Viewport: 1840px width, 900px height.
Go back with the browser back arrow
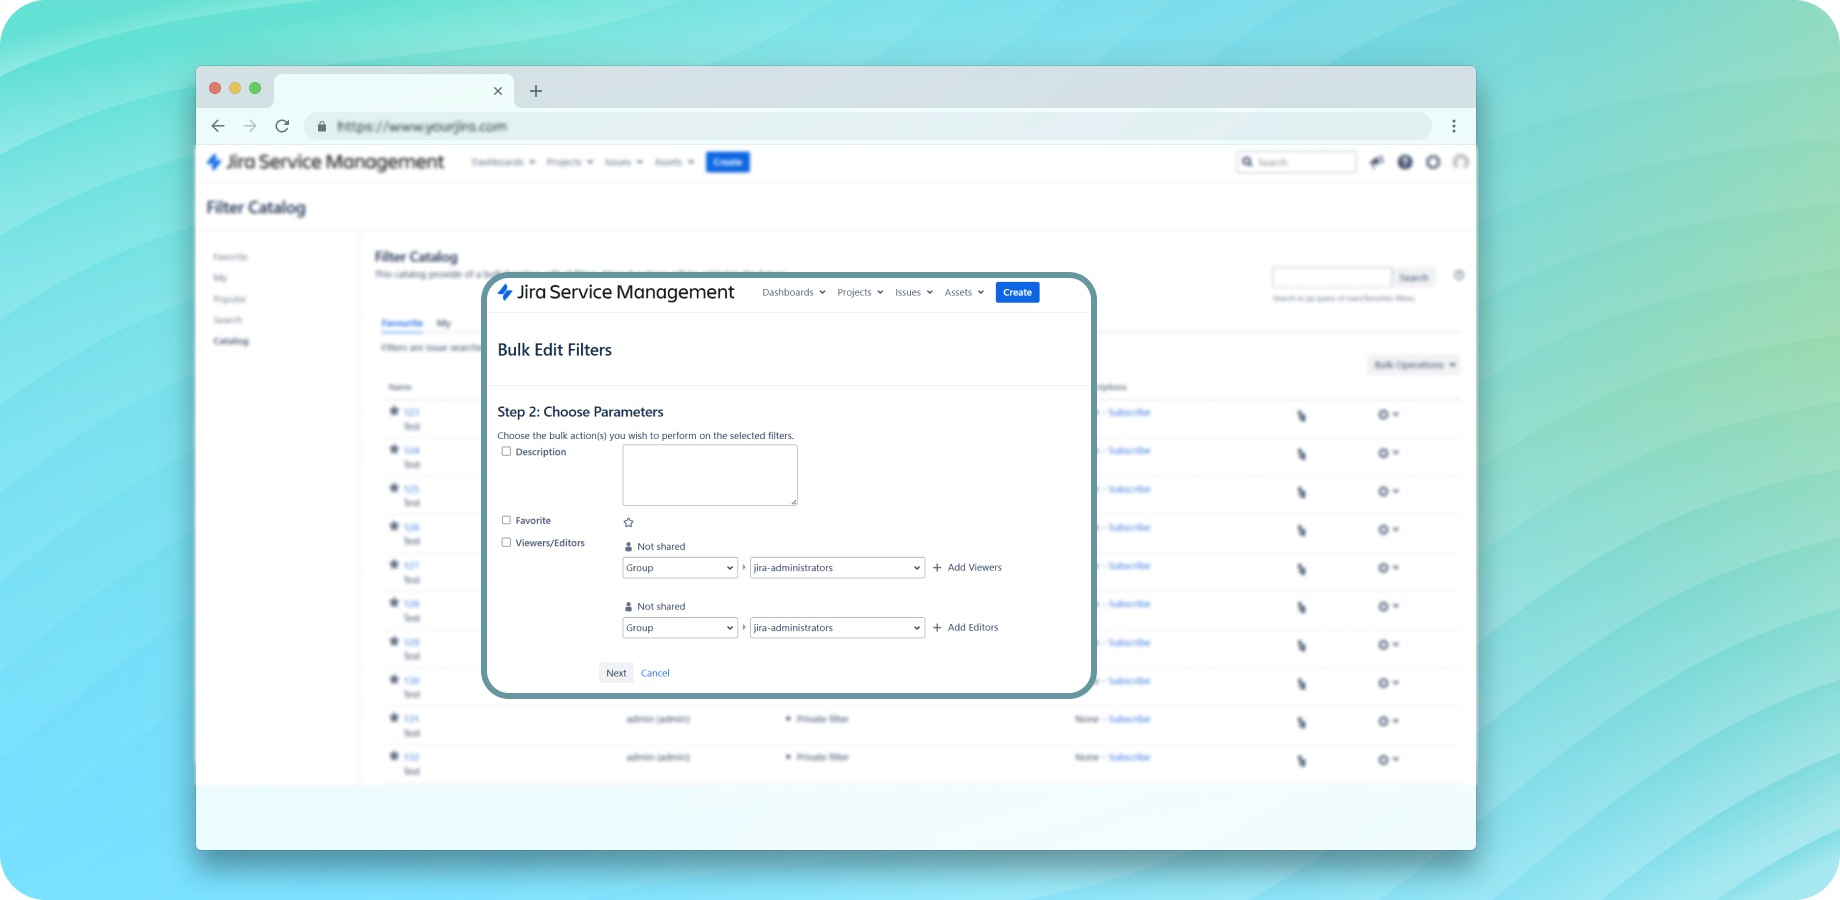(218, 126)
